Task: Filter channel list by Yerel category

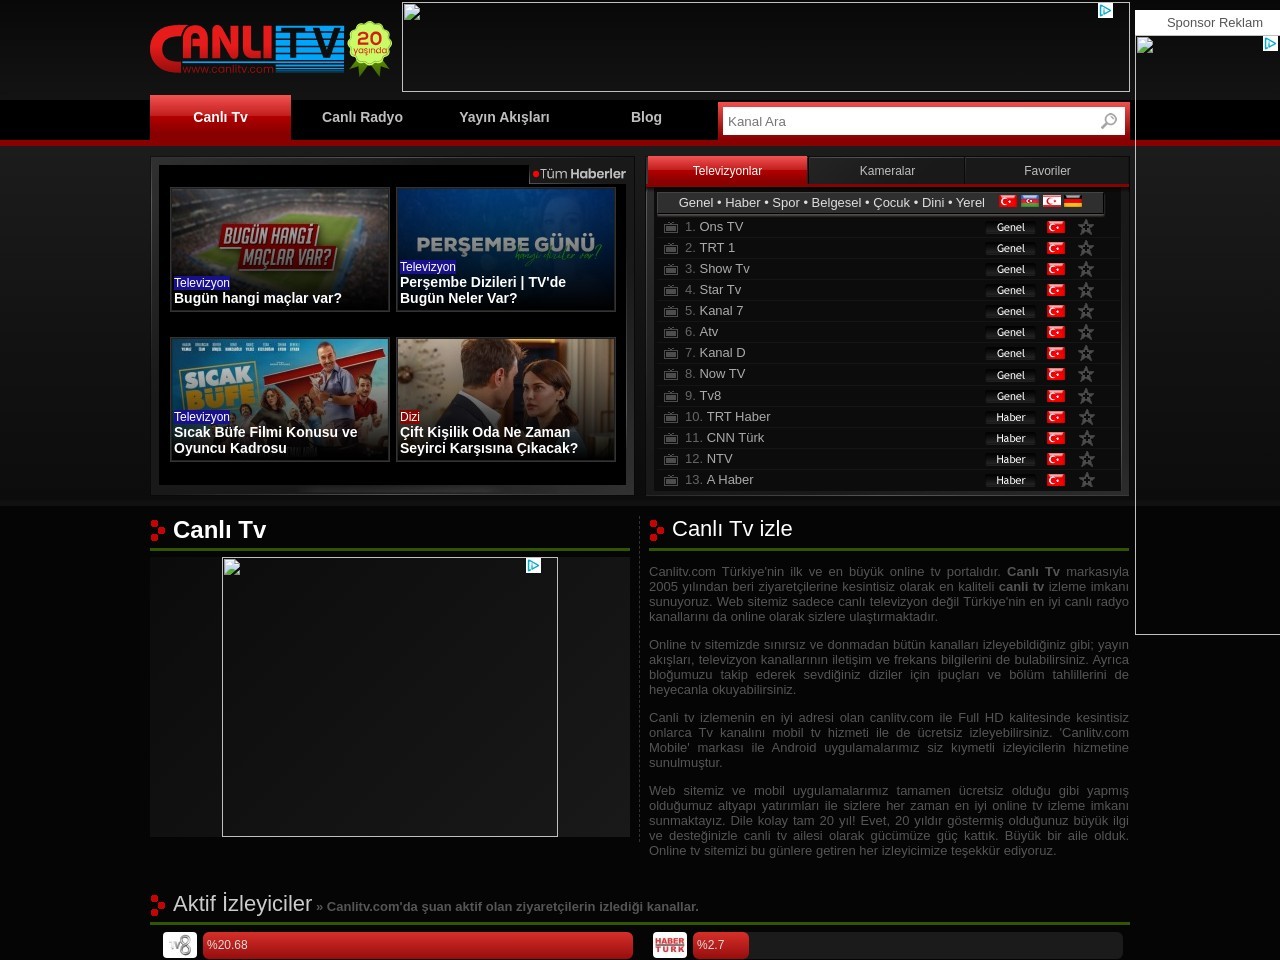Action: (970, 202)
